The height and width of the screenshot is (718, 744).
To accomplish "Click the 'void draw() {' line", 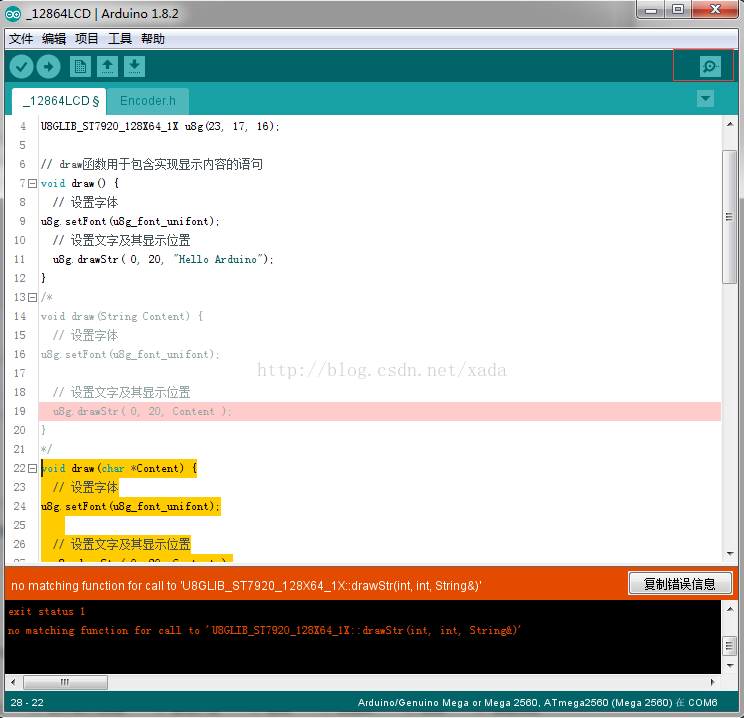I will point(80,183).
